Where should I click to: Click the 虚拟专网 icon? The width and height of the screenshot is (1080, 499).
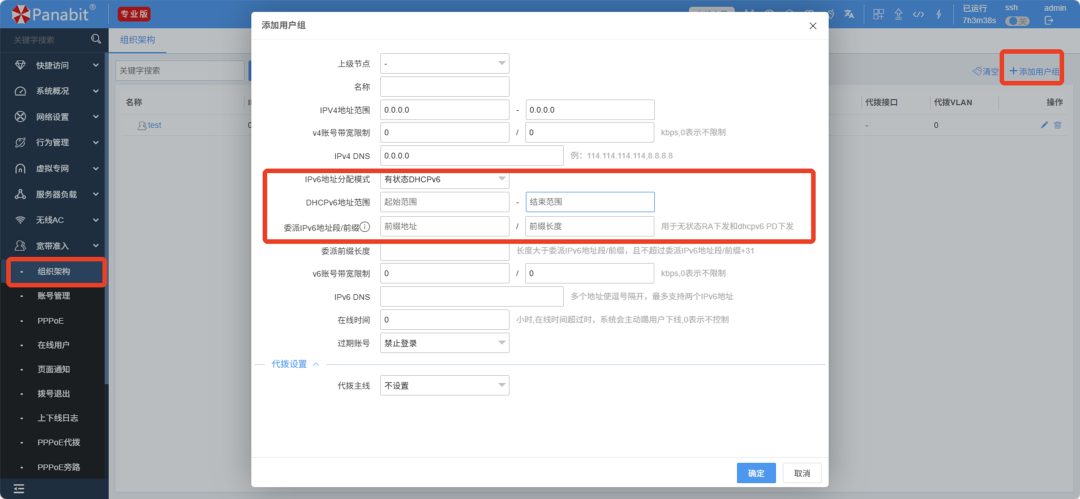coord(20,168)
